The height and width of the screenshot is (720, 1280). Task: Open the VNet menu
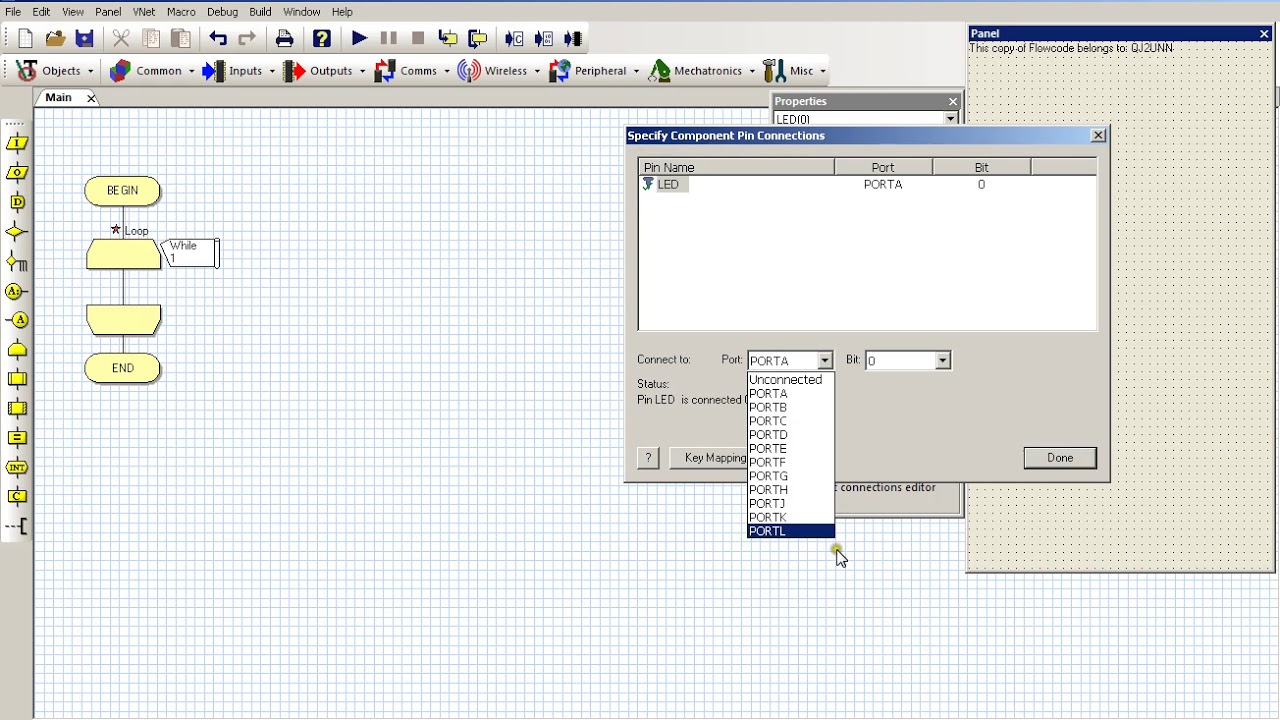(143, 12)
